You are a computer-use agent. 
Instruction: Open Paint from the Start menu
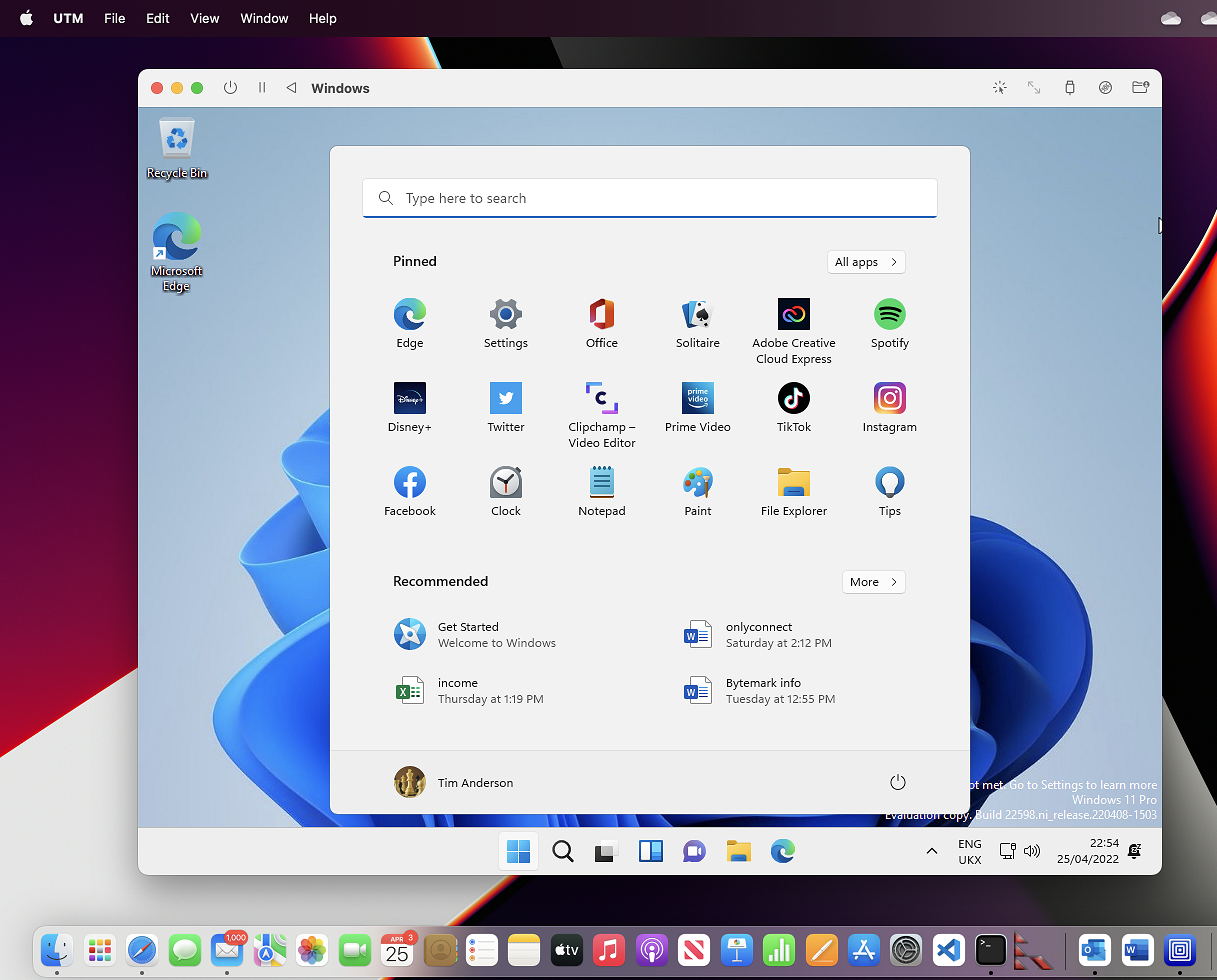697,483
